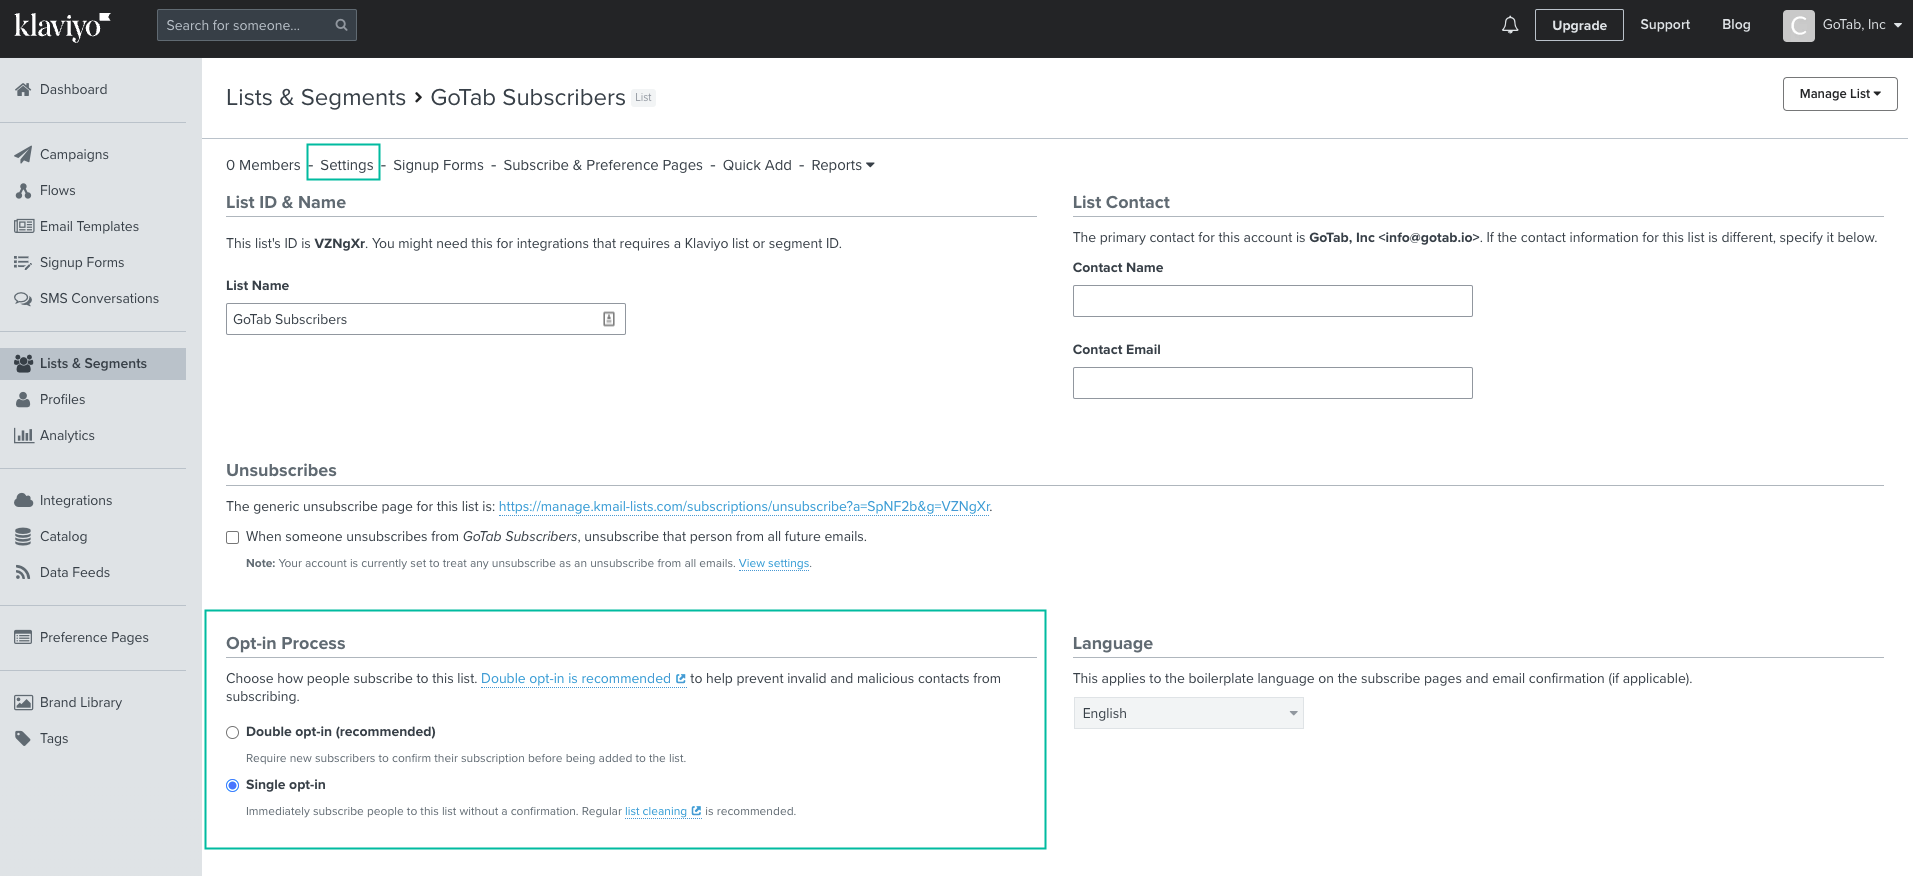Select Double opt-in radio button
The height and width of the screenshot is (876, 1913).
point(233,733)
